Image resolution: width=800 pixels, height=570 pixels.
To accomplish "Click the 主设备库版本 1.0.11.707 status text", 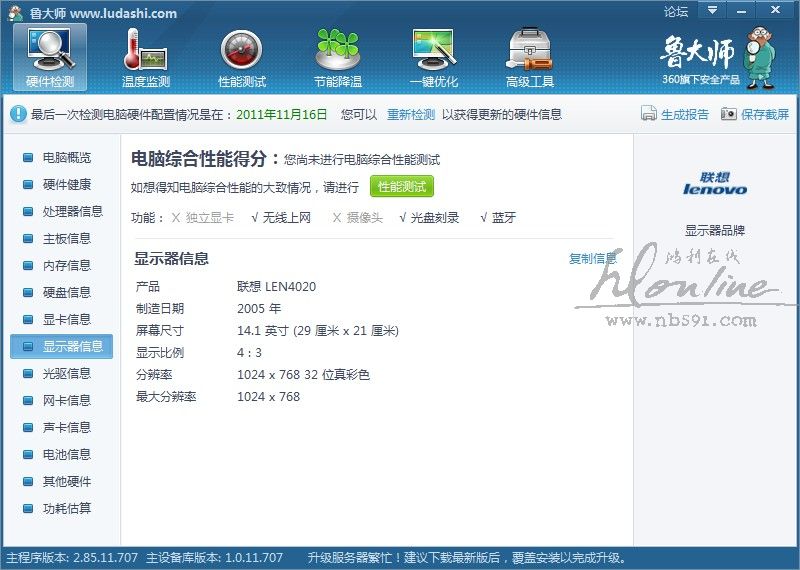I will [214, 558].
